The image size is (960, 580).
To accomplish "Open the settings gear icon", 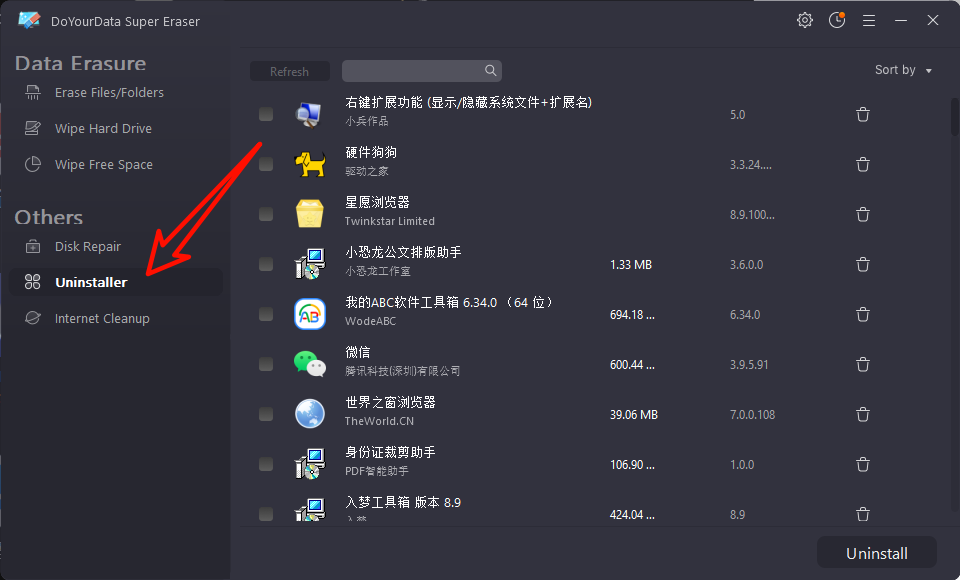I will coord(804,20).
